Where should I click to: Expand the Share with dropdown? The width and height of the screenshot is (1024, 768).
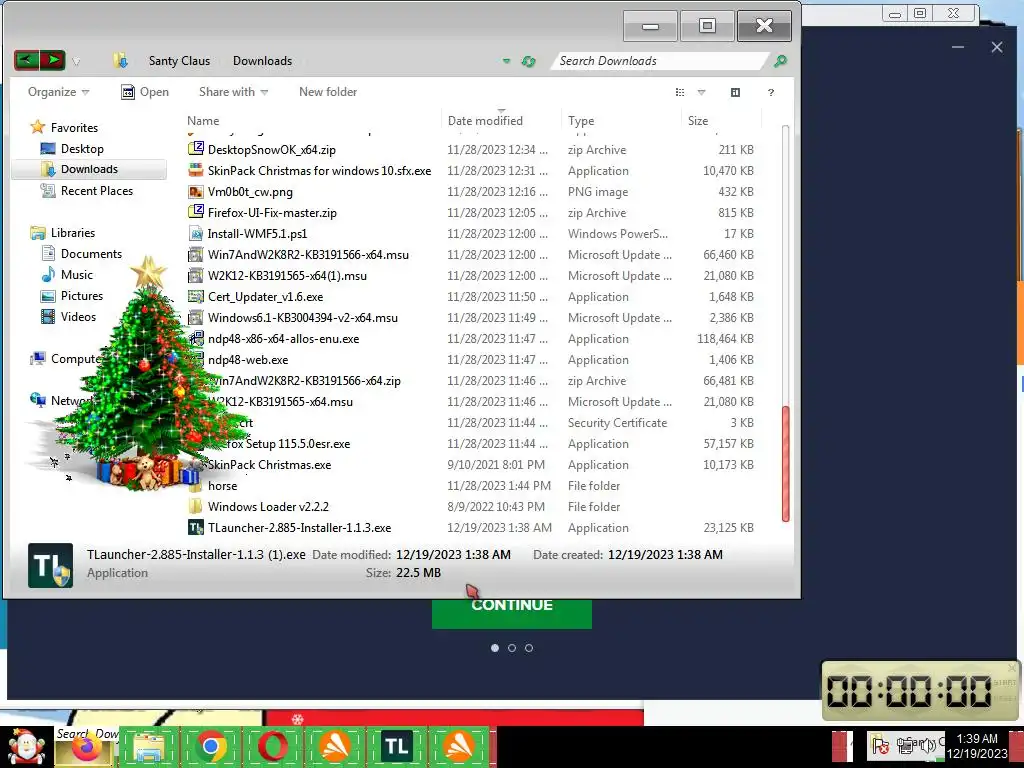(233, 92)
